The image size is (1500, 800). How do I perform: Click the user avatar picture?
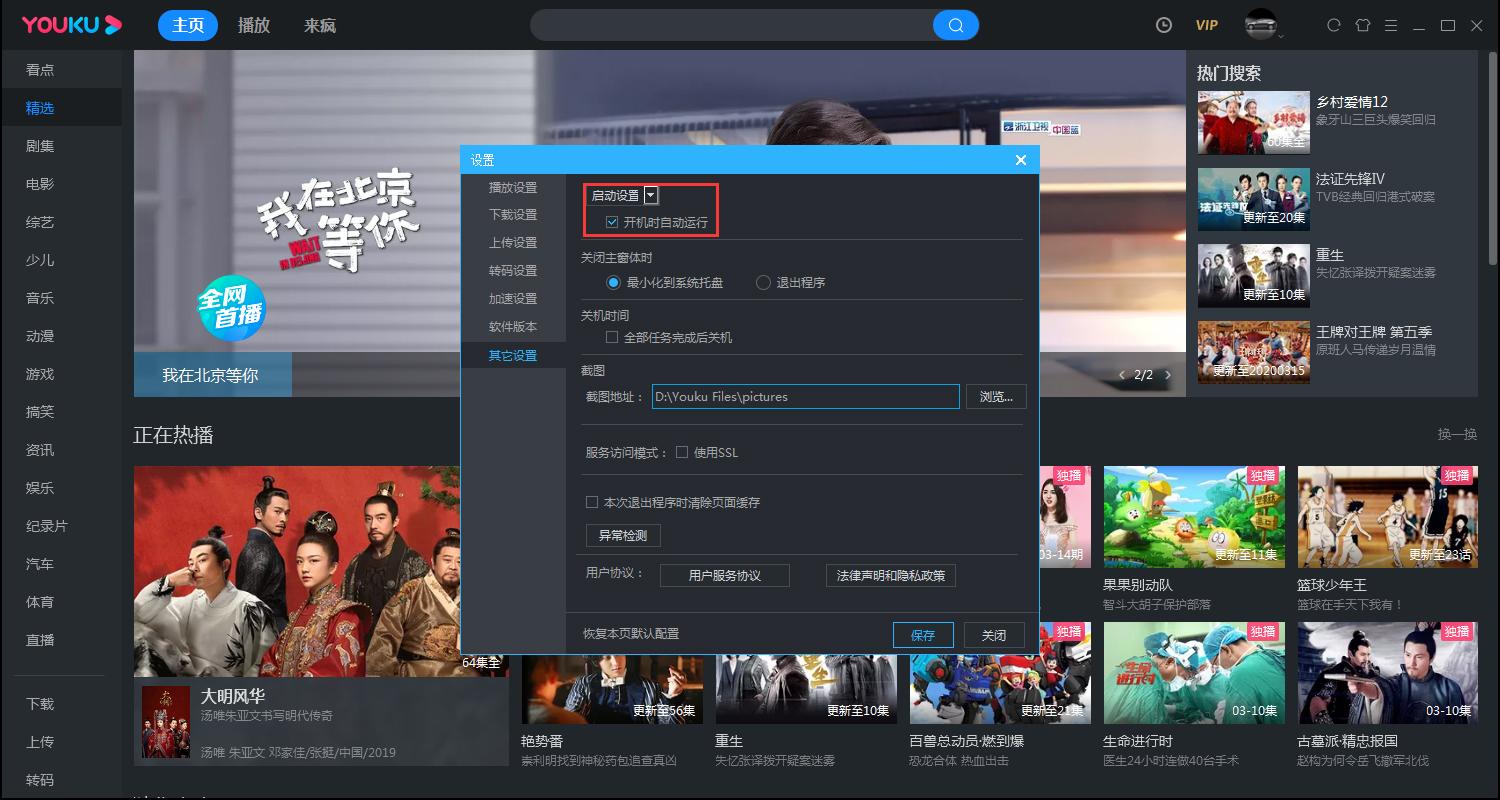tap(1261, 23)
